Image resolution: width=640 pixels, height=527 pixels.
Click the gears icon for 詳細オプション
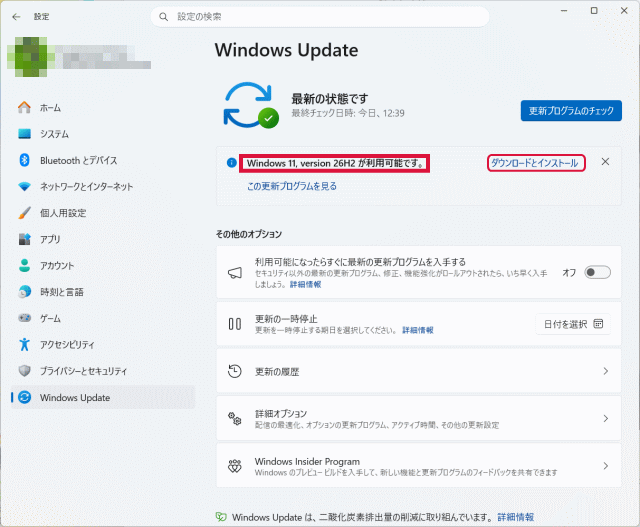click(x=235, y=418)
